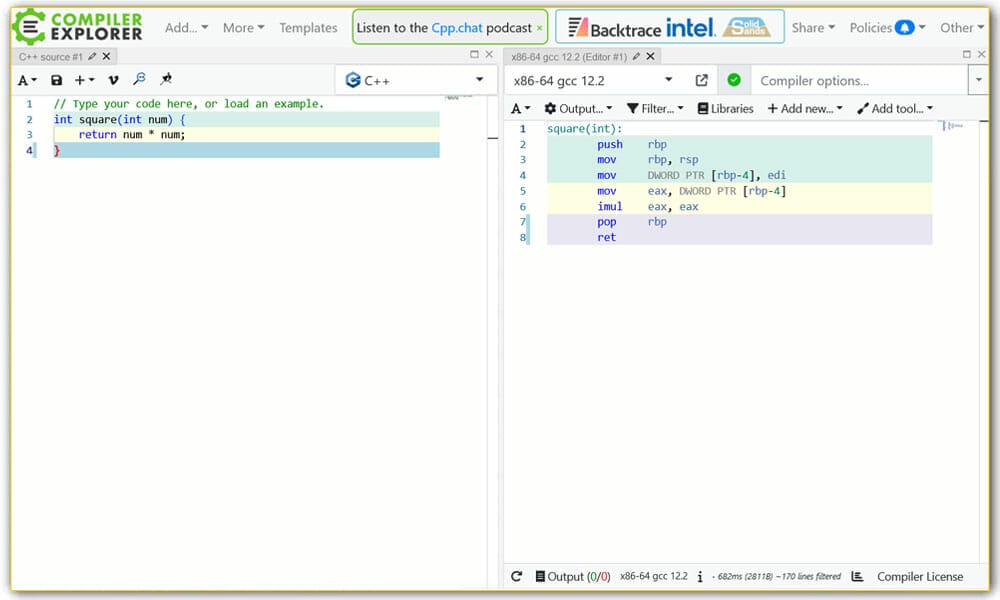This screenshot has width=1000, height=600.
Task: Open the x86-64 gcc 12.2 compiler dropdown
Action: (x=590, y=79)
